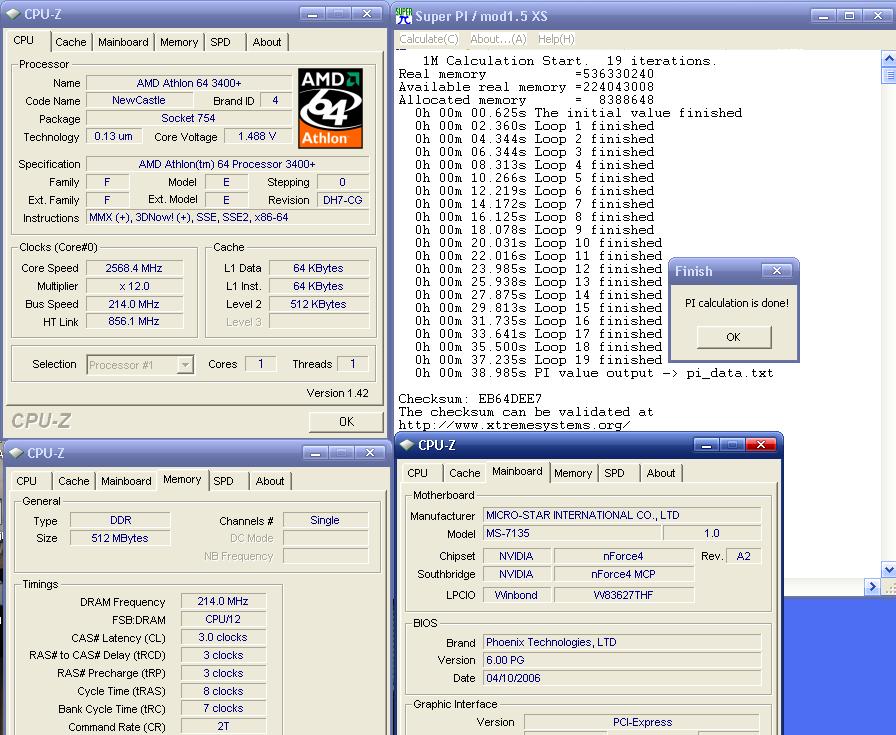Screen dimensions: 896x735
Task: Click the memory Size 512 MBytes field
Action: [120, 538]
